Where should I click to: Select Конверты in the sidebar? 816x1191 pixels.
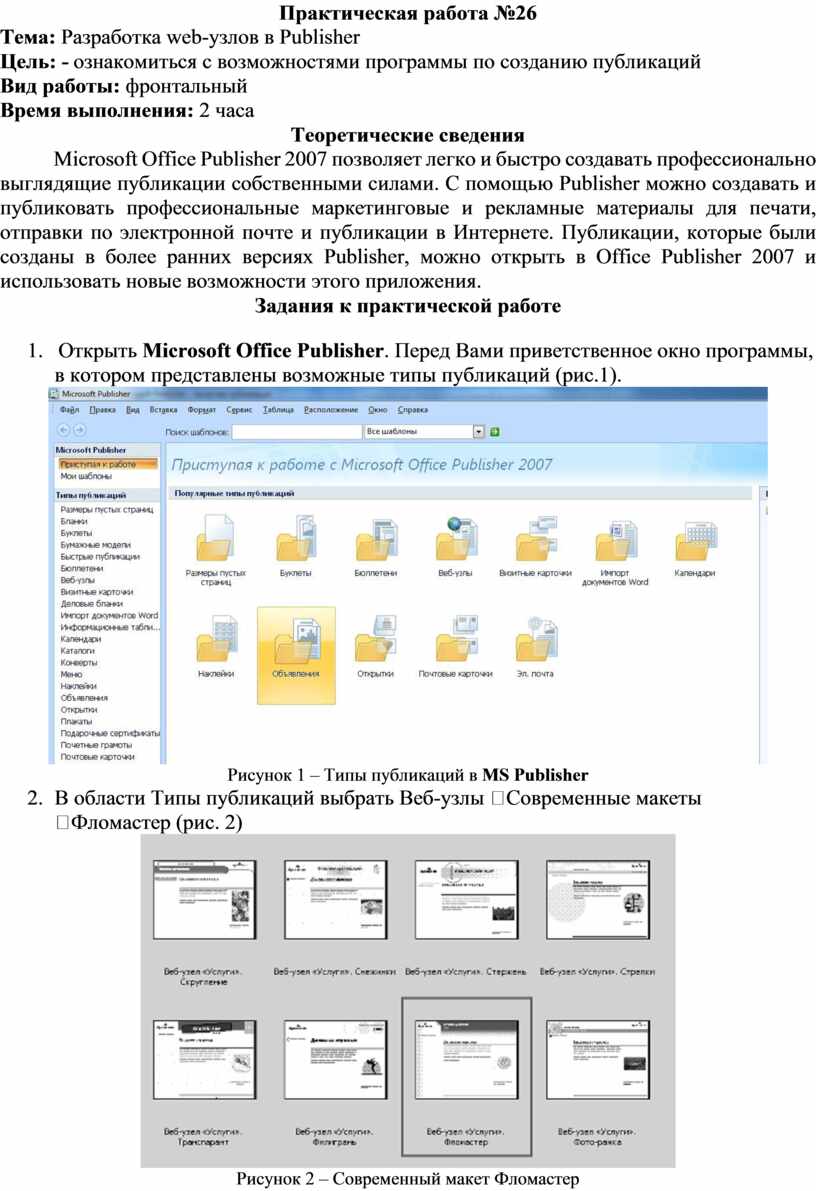pos(79,662)
